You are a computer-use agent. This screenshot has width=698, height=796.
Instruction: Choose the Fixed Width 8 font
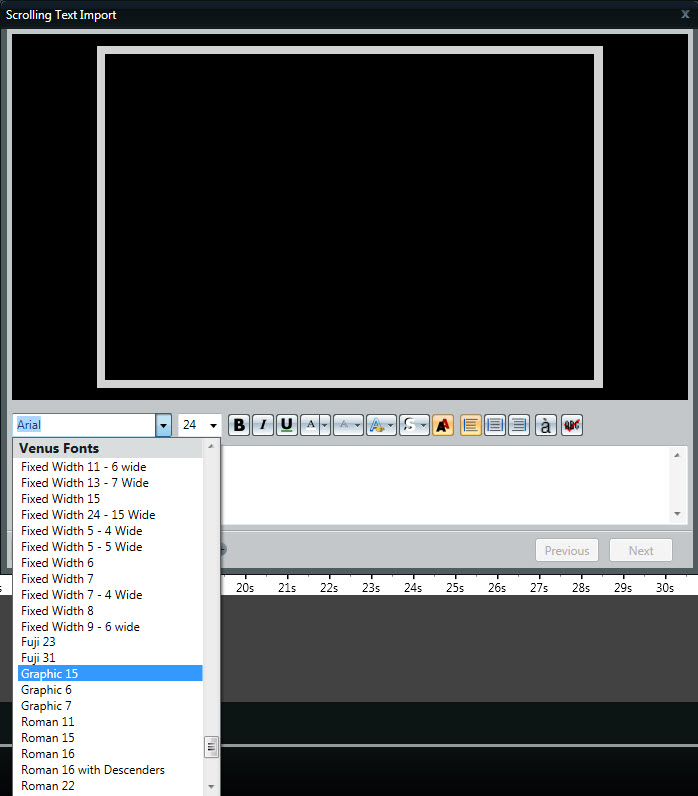click(110, 611)
